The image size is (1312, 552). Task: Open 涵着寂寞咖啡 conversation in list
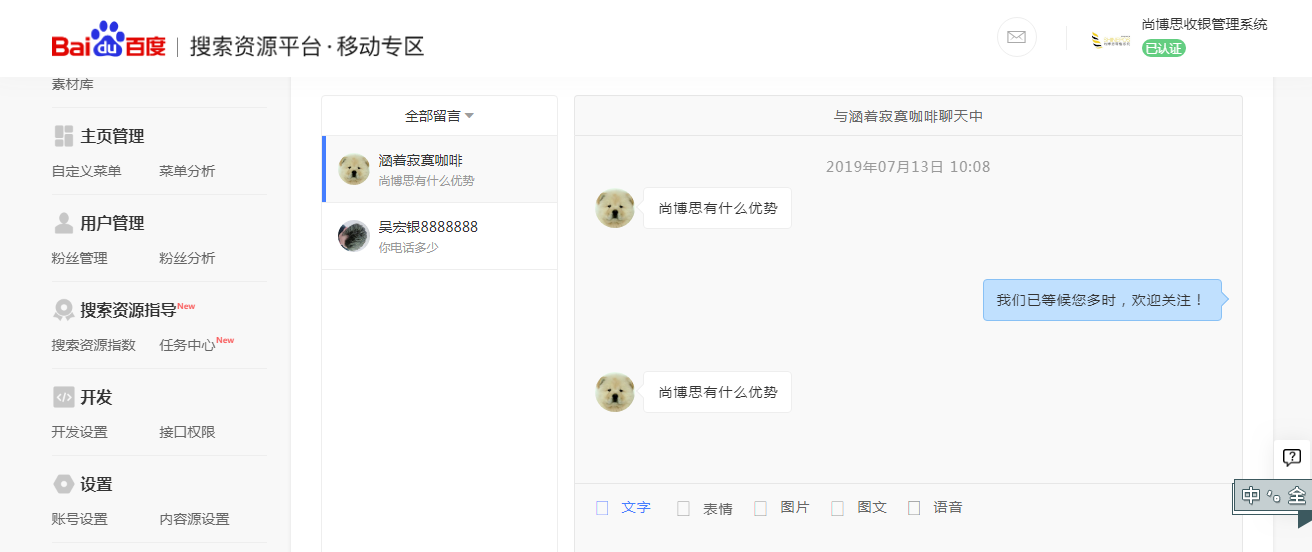[440, 169]
